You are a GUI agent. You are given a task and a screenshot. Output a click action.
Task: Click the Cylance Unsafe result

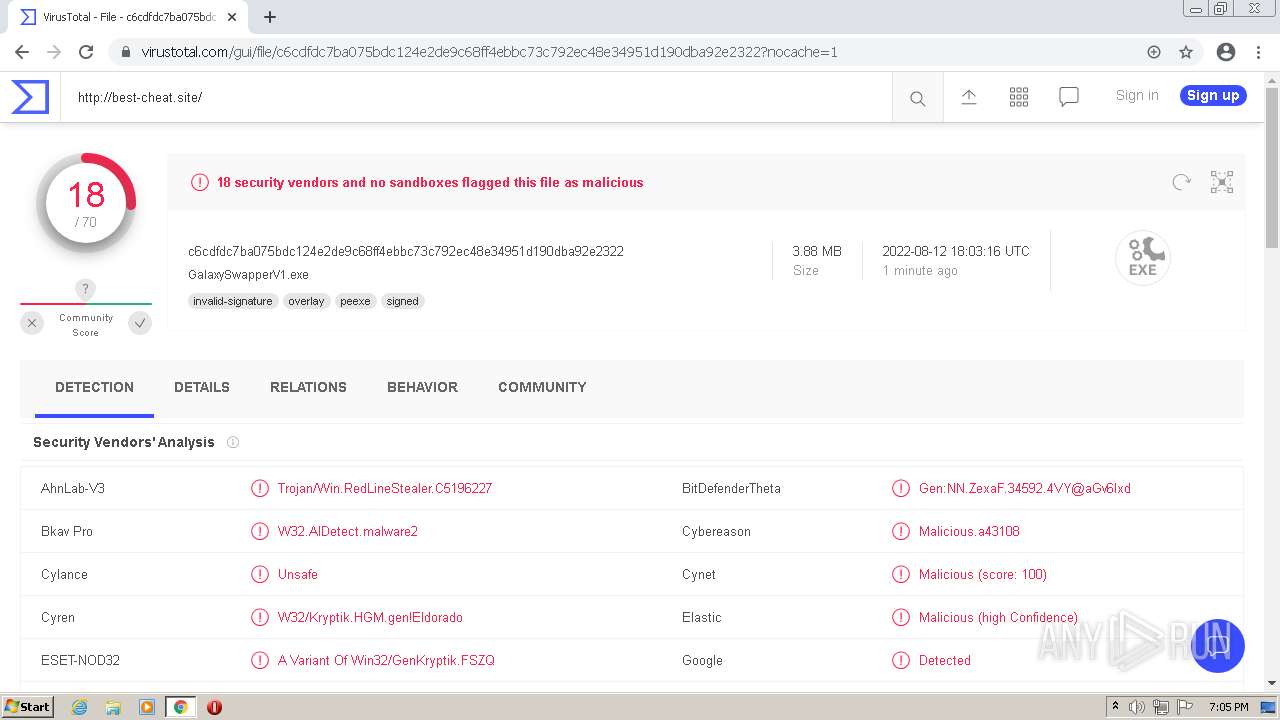tap(298, 574)
